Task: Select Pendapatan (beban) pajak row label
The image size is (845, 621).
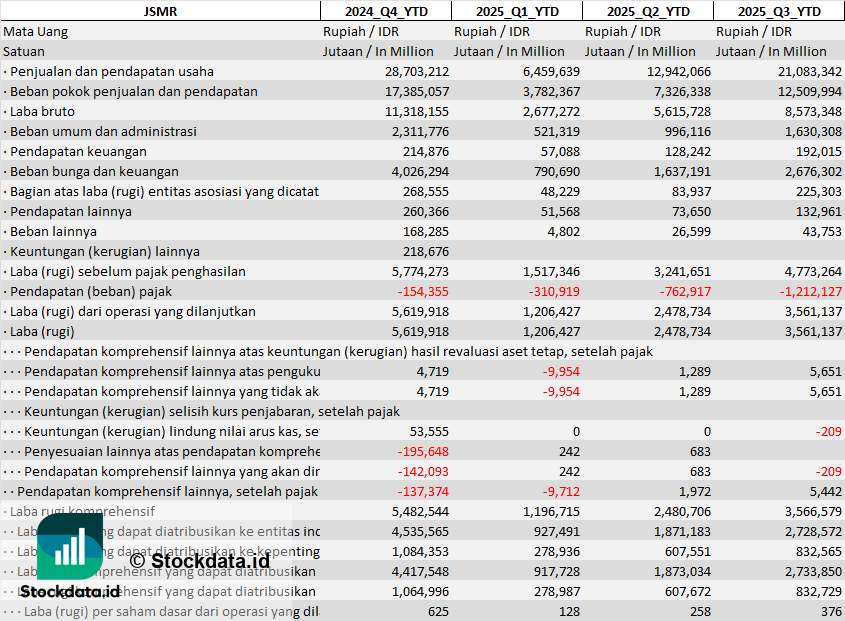Action: [87, 291]
